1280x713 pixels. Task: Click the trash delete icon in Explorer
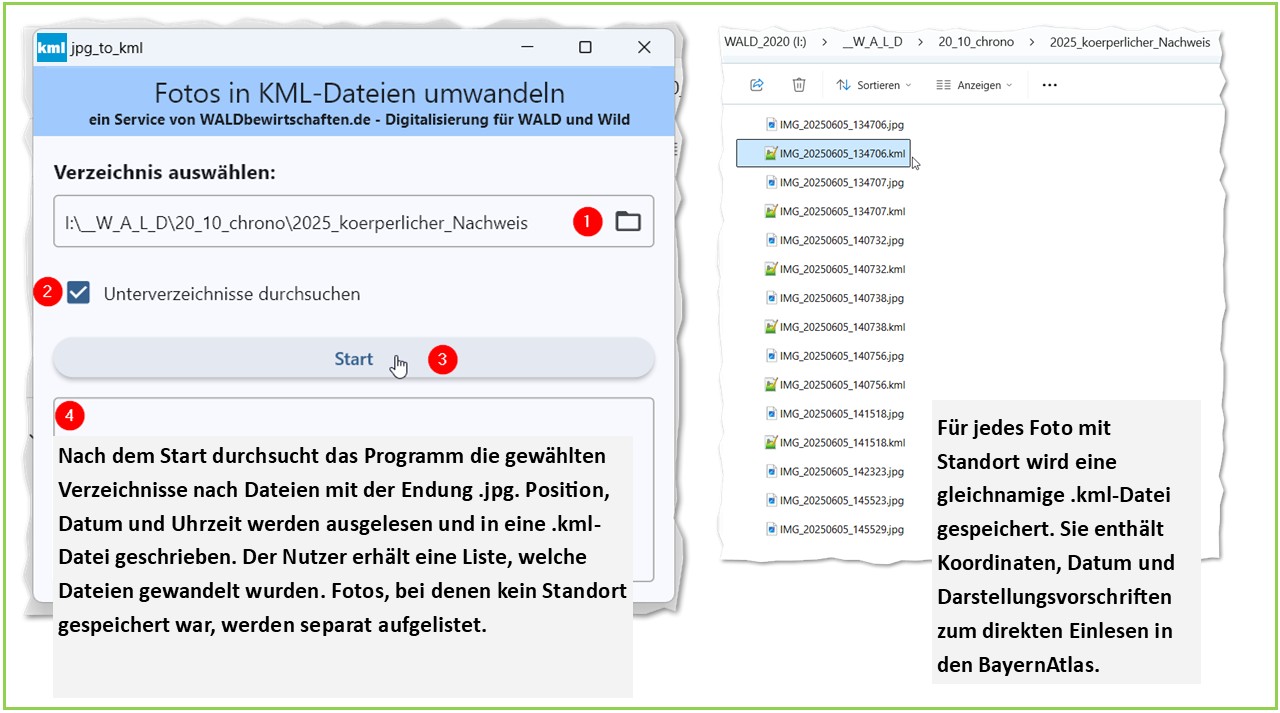799,85
